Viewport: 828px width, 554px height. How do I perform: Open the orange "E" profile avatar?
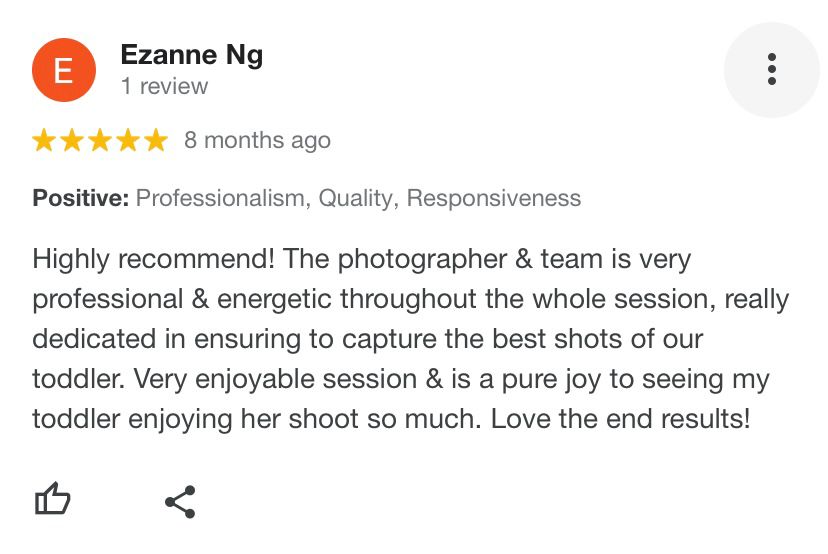(64, 70)
